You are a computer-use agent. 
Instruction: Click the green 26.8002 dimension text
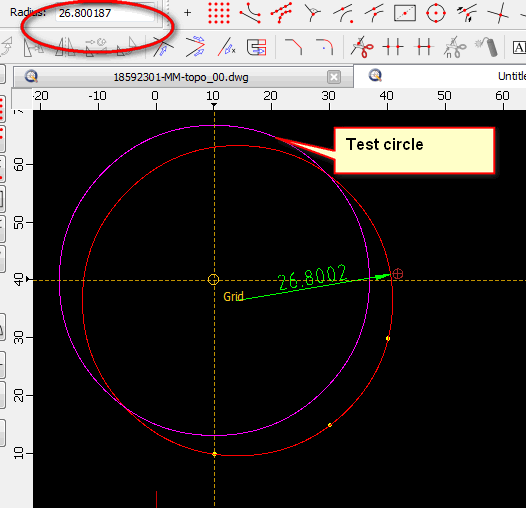[x=313, y=277]
